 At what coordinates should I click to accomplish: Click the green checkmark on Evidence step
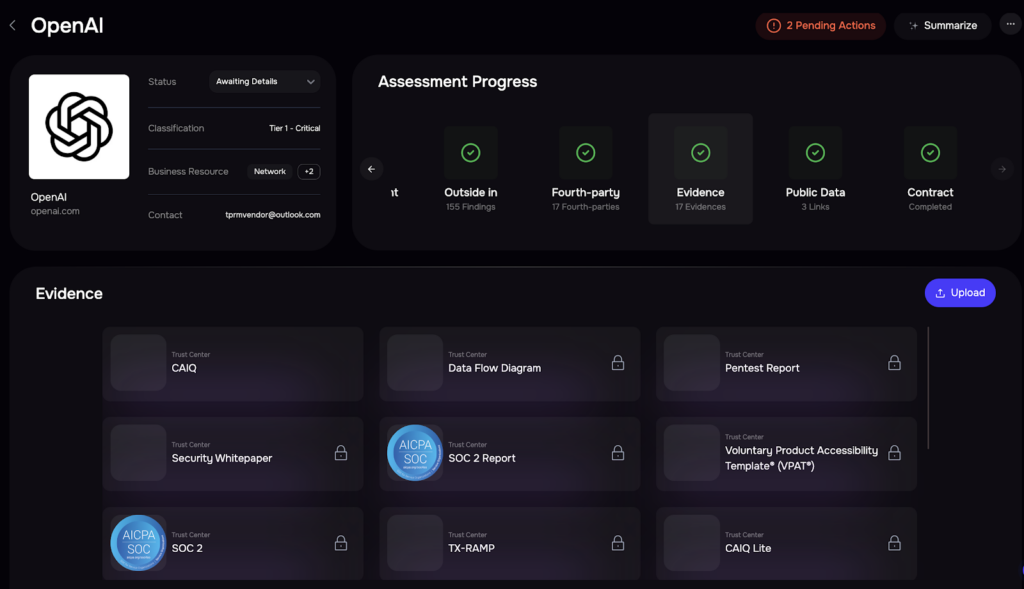[700, 152]
